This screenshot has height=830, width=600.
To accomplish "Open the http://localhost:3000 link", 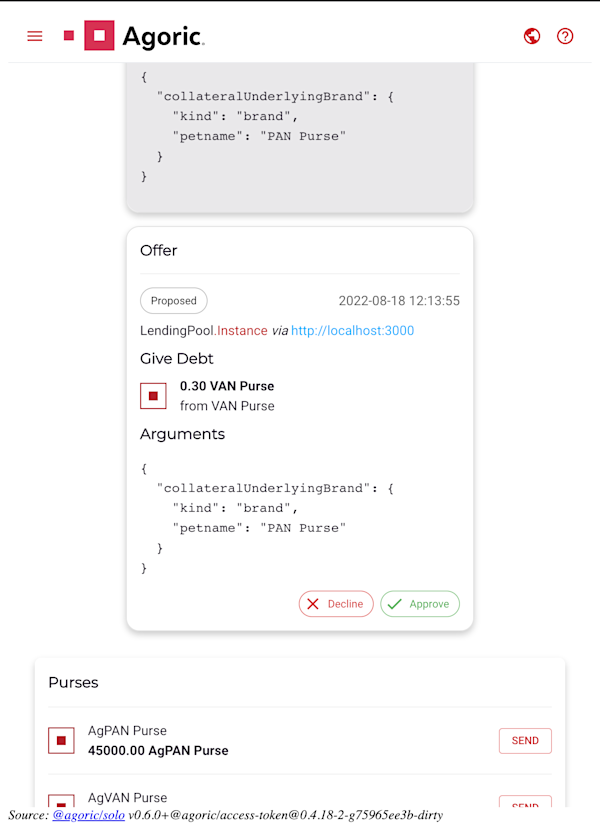I will [353, 331].
